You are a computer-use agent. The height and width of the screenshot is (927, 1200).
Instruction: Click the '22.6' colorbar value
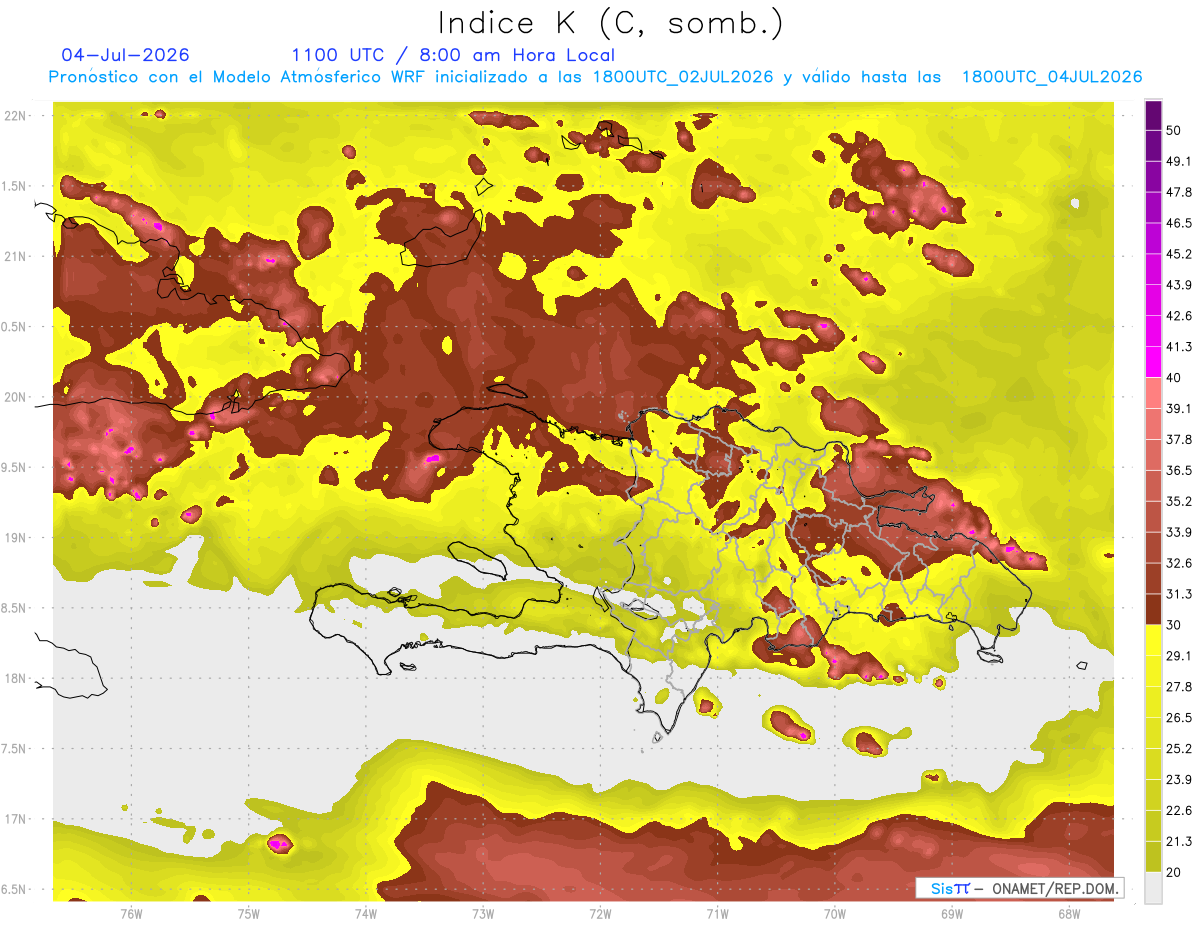1179,811
